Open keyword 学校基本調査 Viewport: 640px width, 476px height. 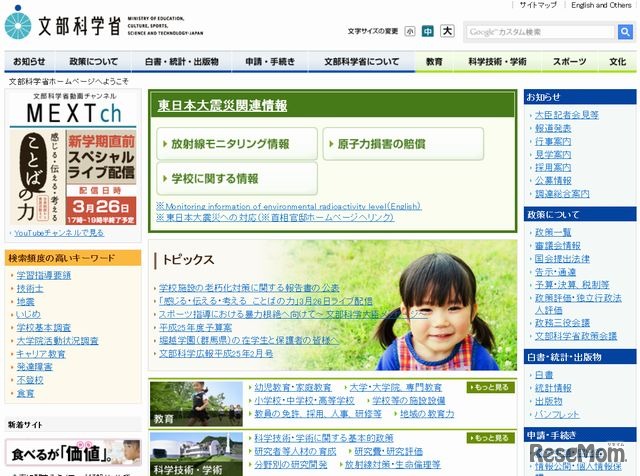tap(44, 327)
